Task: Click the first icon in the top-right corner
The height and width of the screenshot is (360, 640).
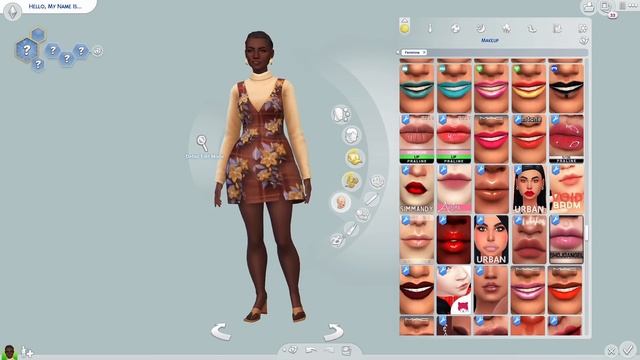Action: [588, 7]
